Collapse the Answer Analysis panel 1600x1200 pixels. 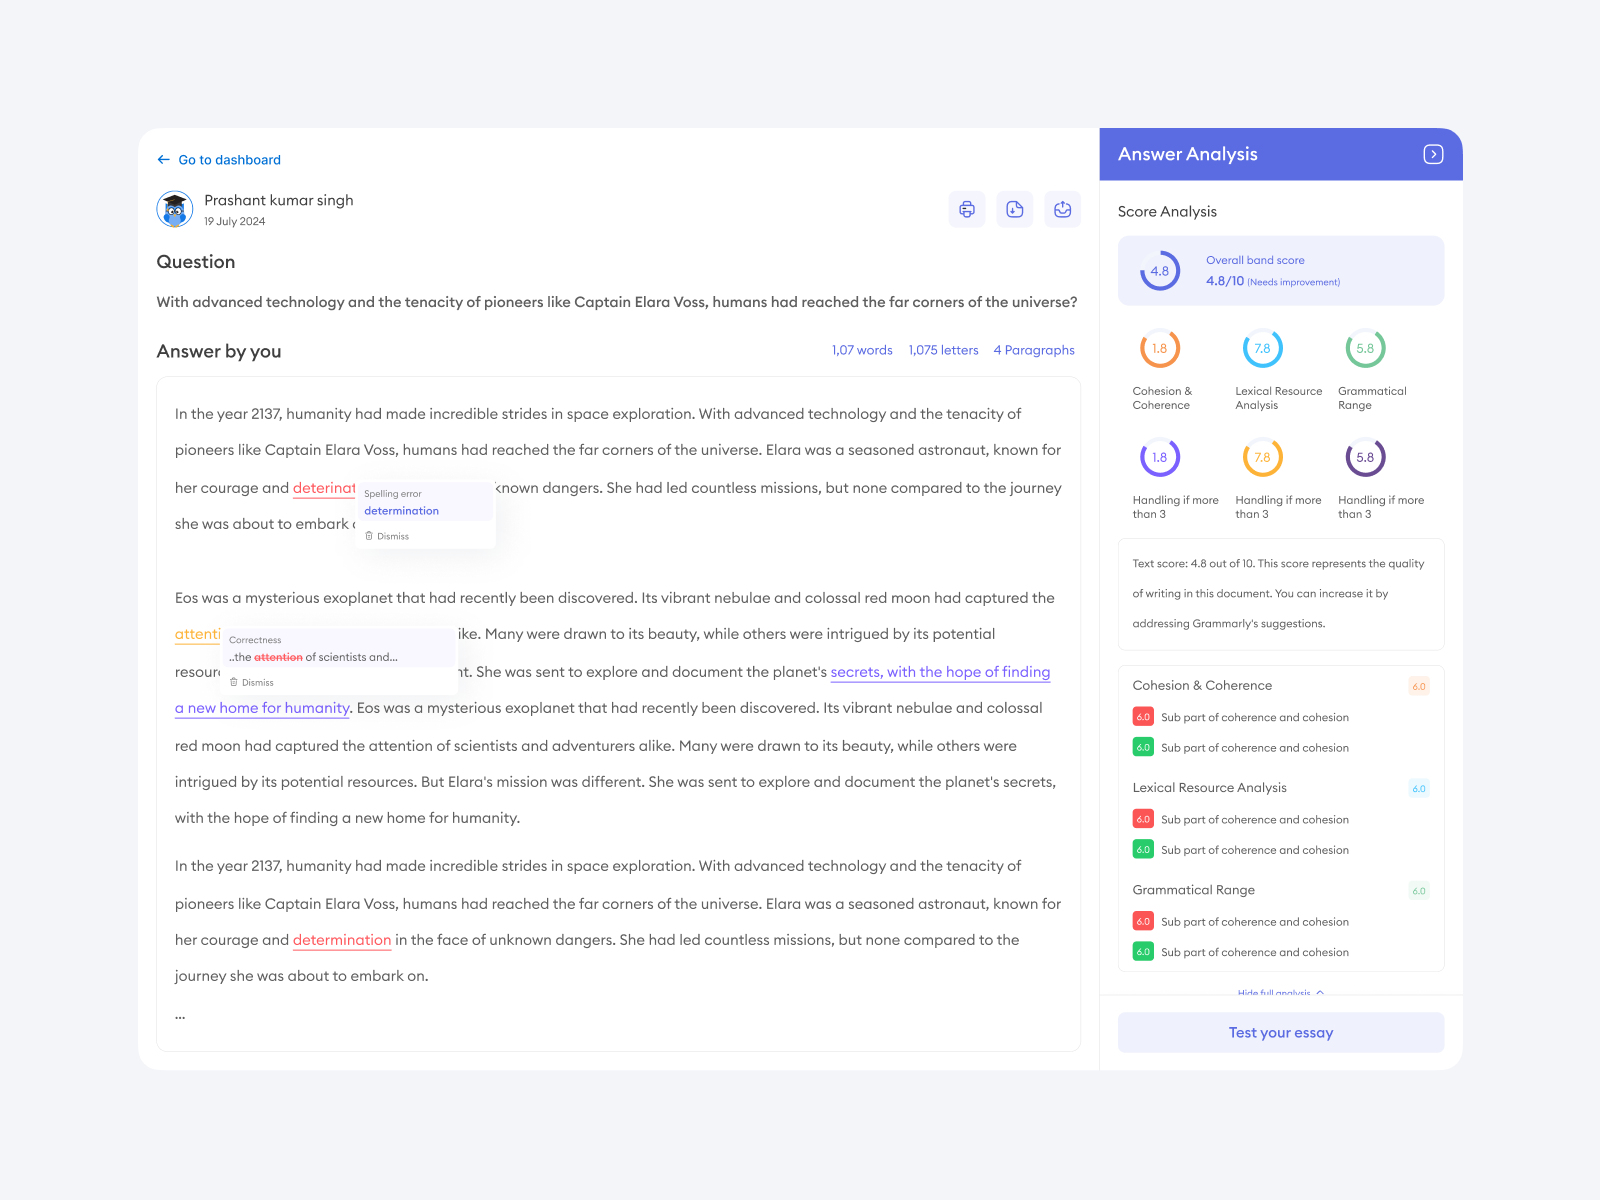(1433, 154)
